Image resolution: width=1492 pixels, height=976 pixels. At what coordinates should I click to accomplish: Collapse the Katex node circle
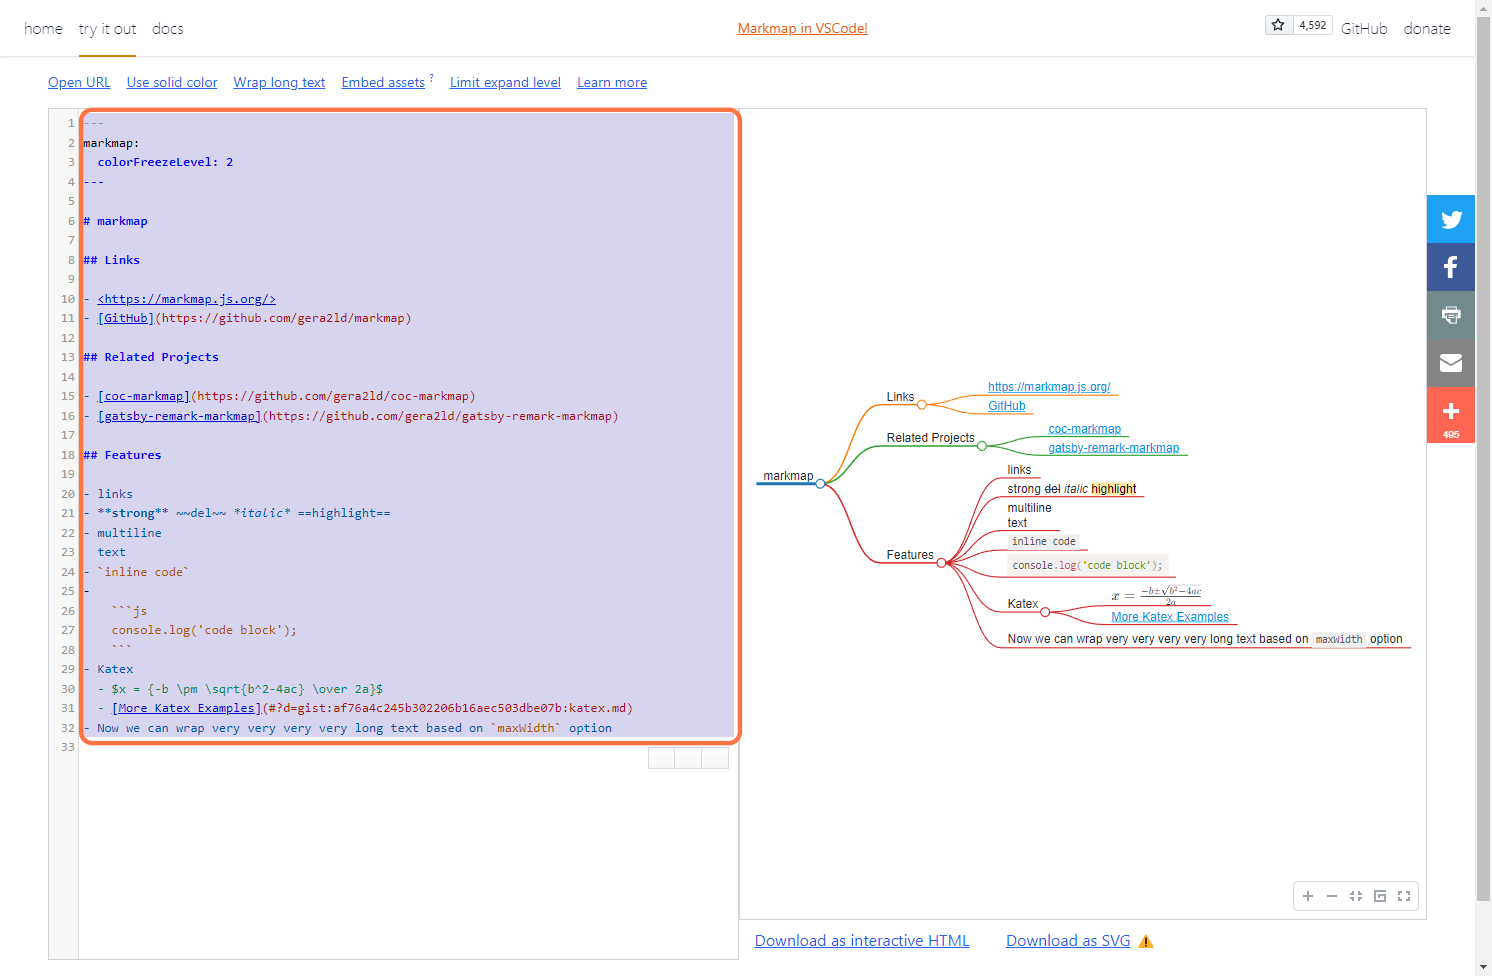[1045, 612]
